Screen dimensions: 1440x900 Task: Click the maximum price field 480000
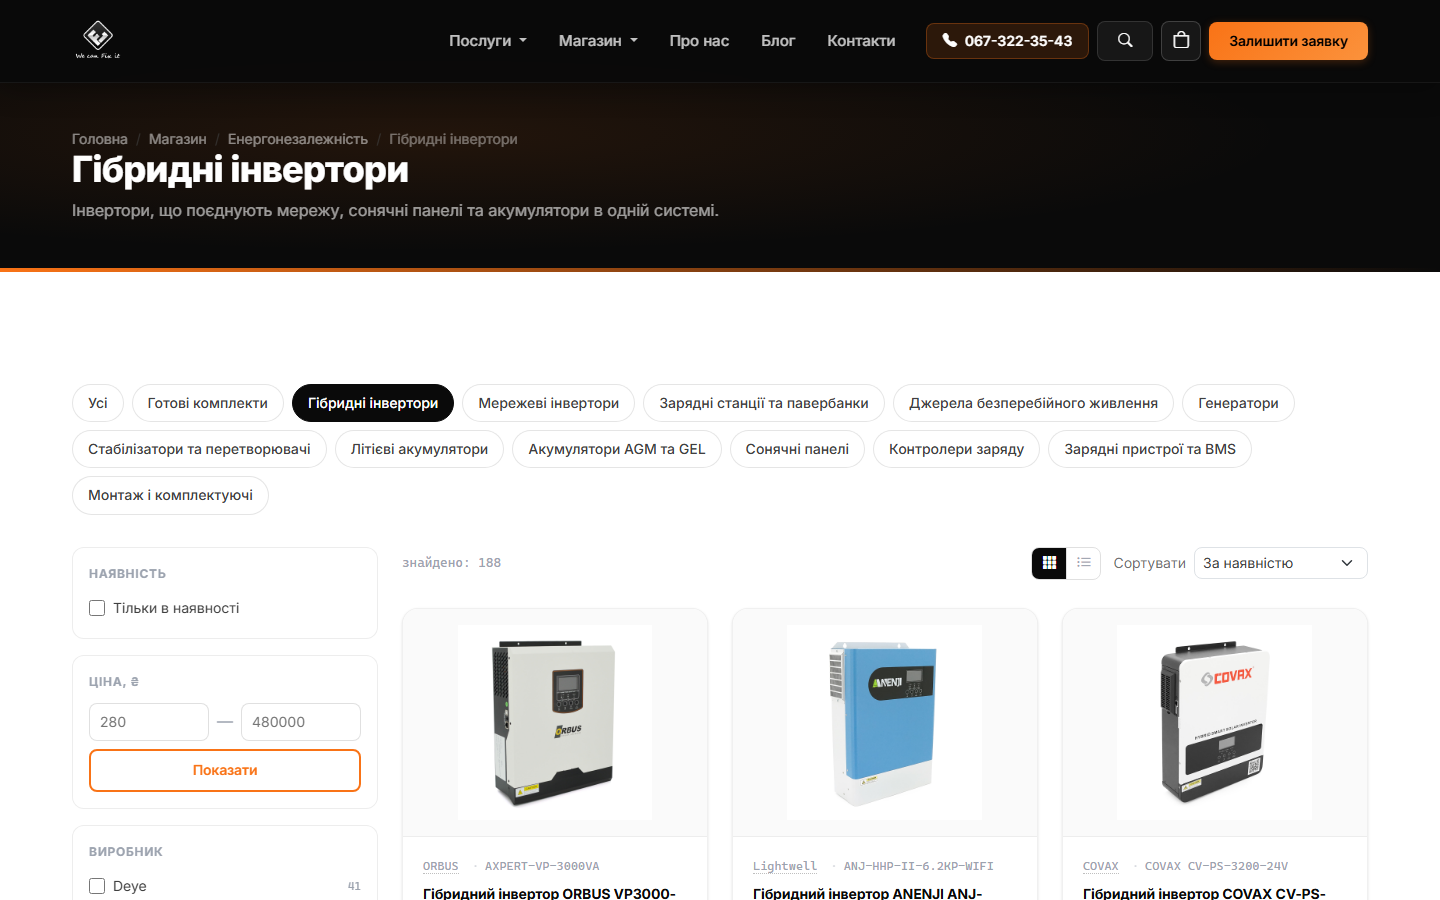click(301, 722)
